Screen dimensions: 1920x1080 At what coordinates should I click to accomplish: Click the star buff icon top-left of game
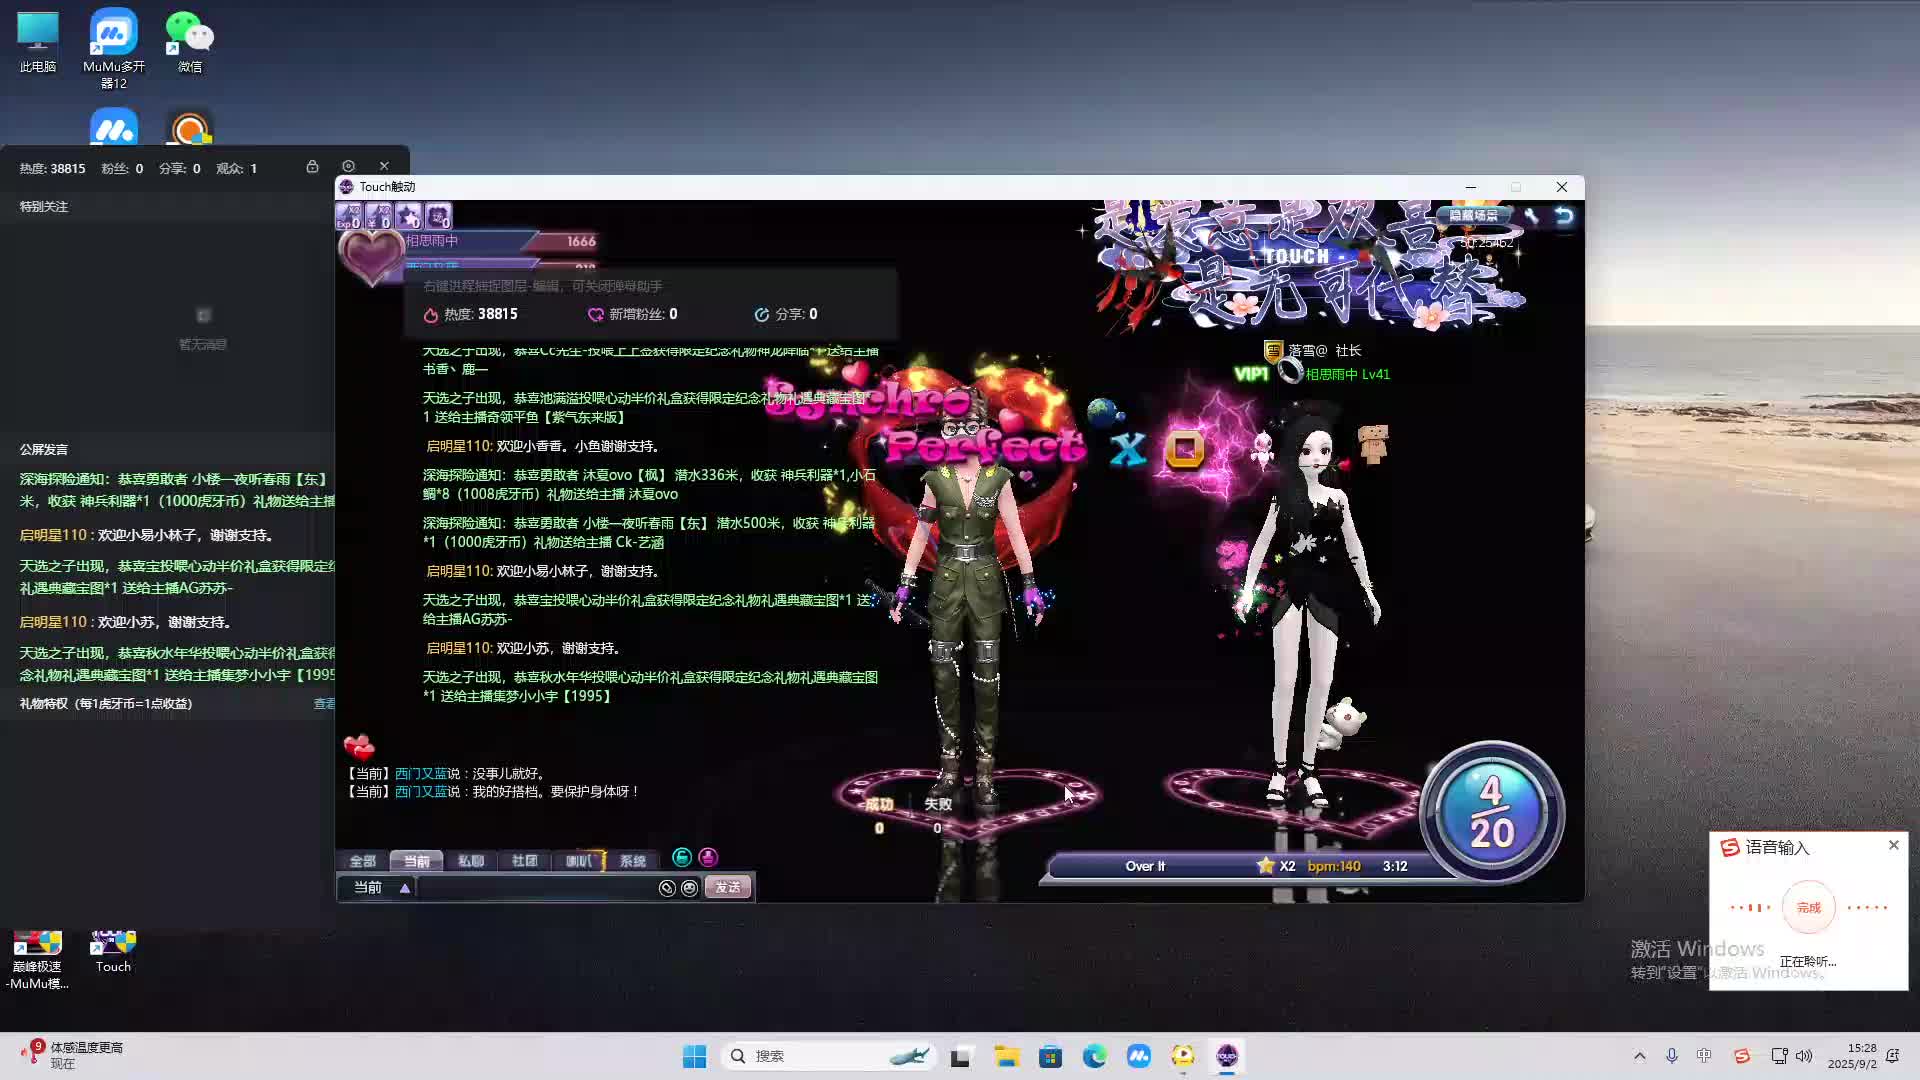pos(408,216)
